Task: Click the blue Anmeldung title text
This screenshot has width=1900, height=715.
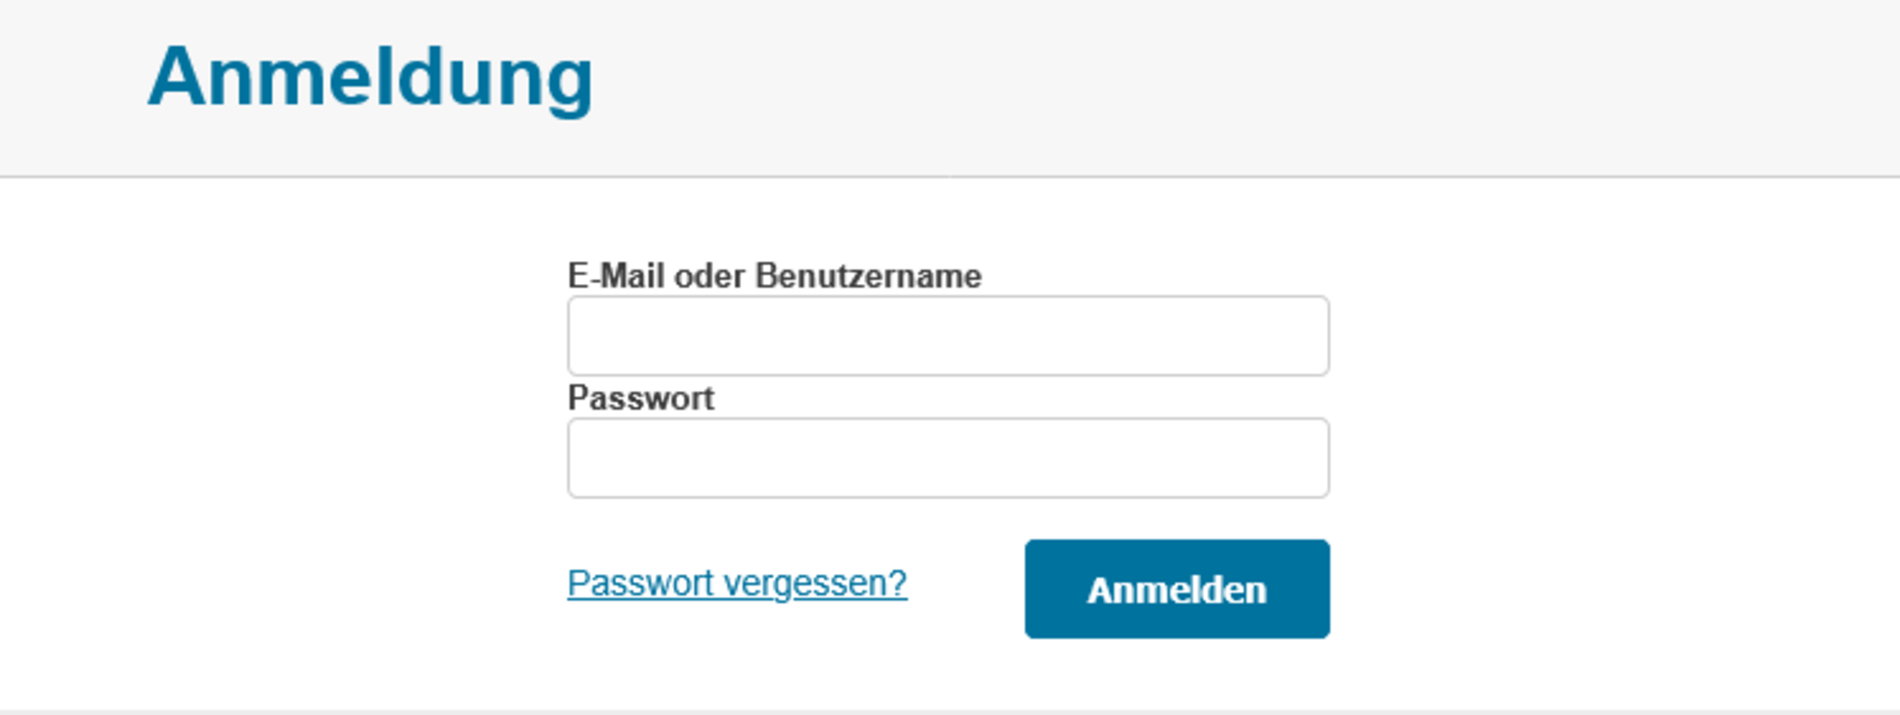Action: point(371,77)
